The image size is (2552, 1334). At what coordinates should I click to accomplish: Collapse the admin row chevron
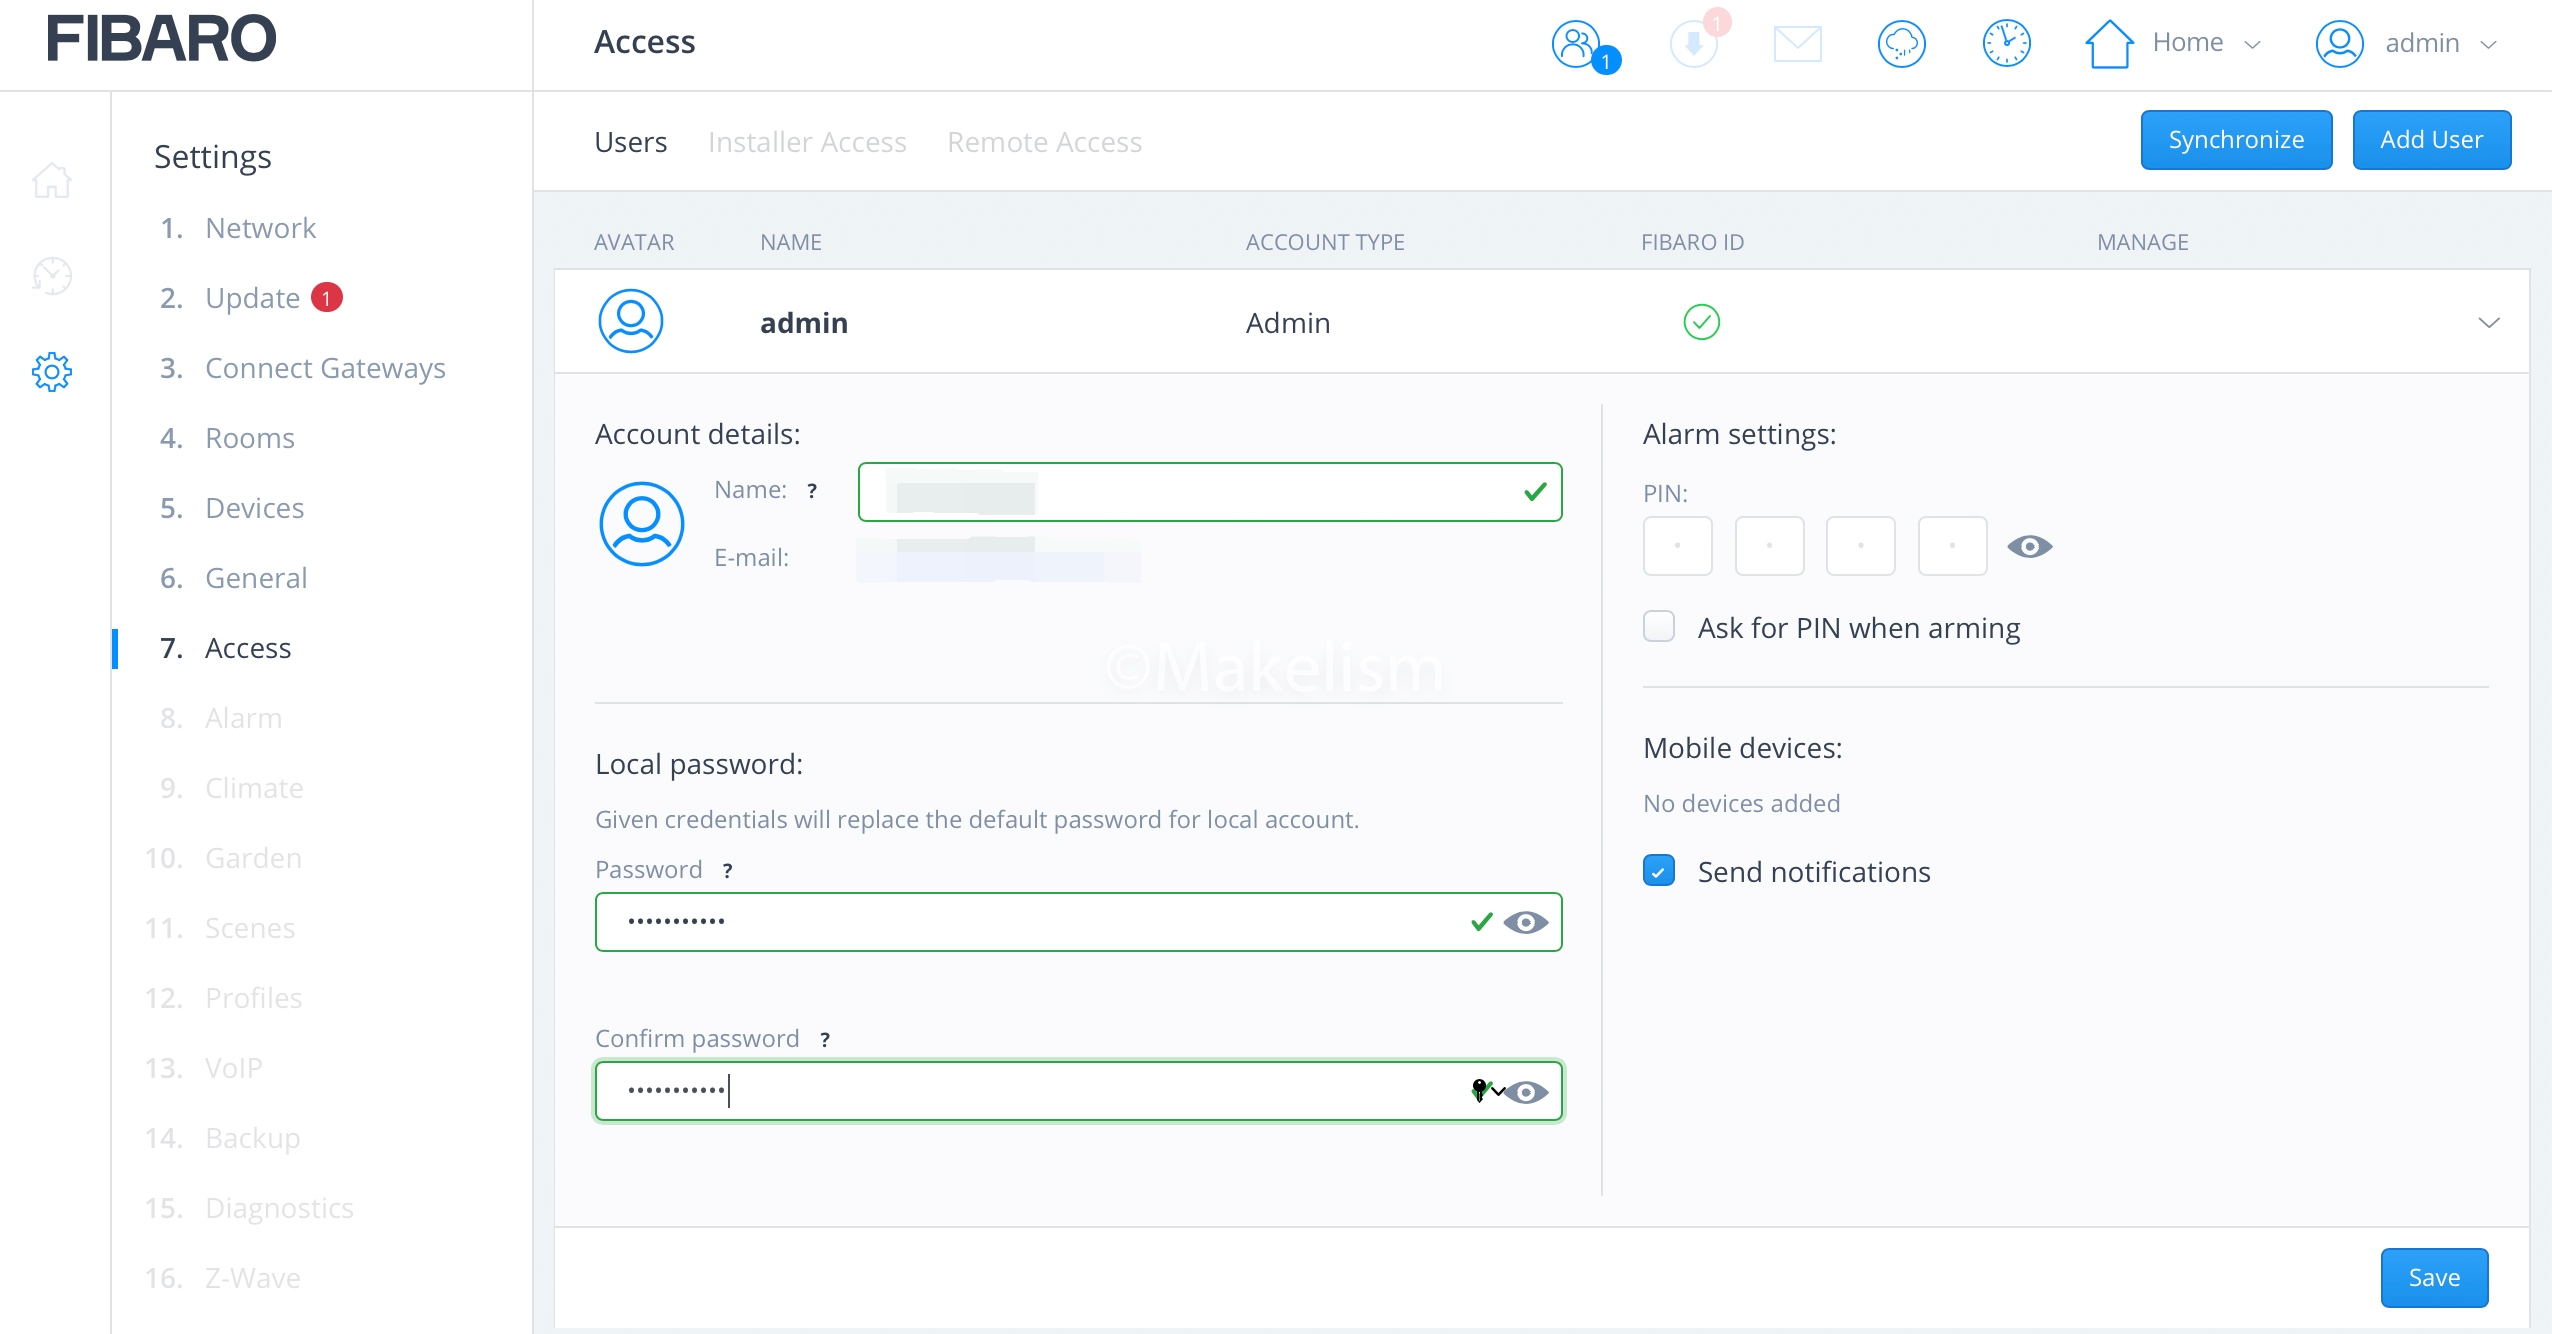[x=2488, y=323]
